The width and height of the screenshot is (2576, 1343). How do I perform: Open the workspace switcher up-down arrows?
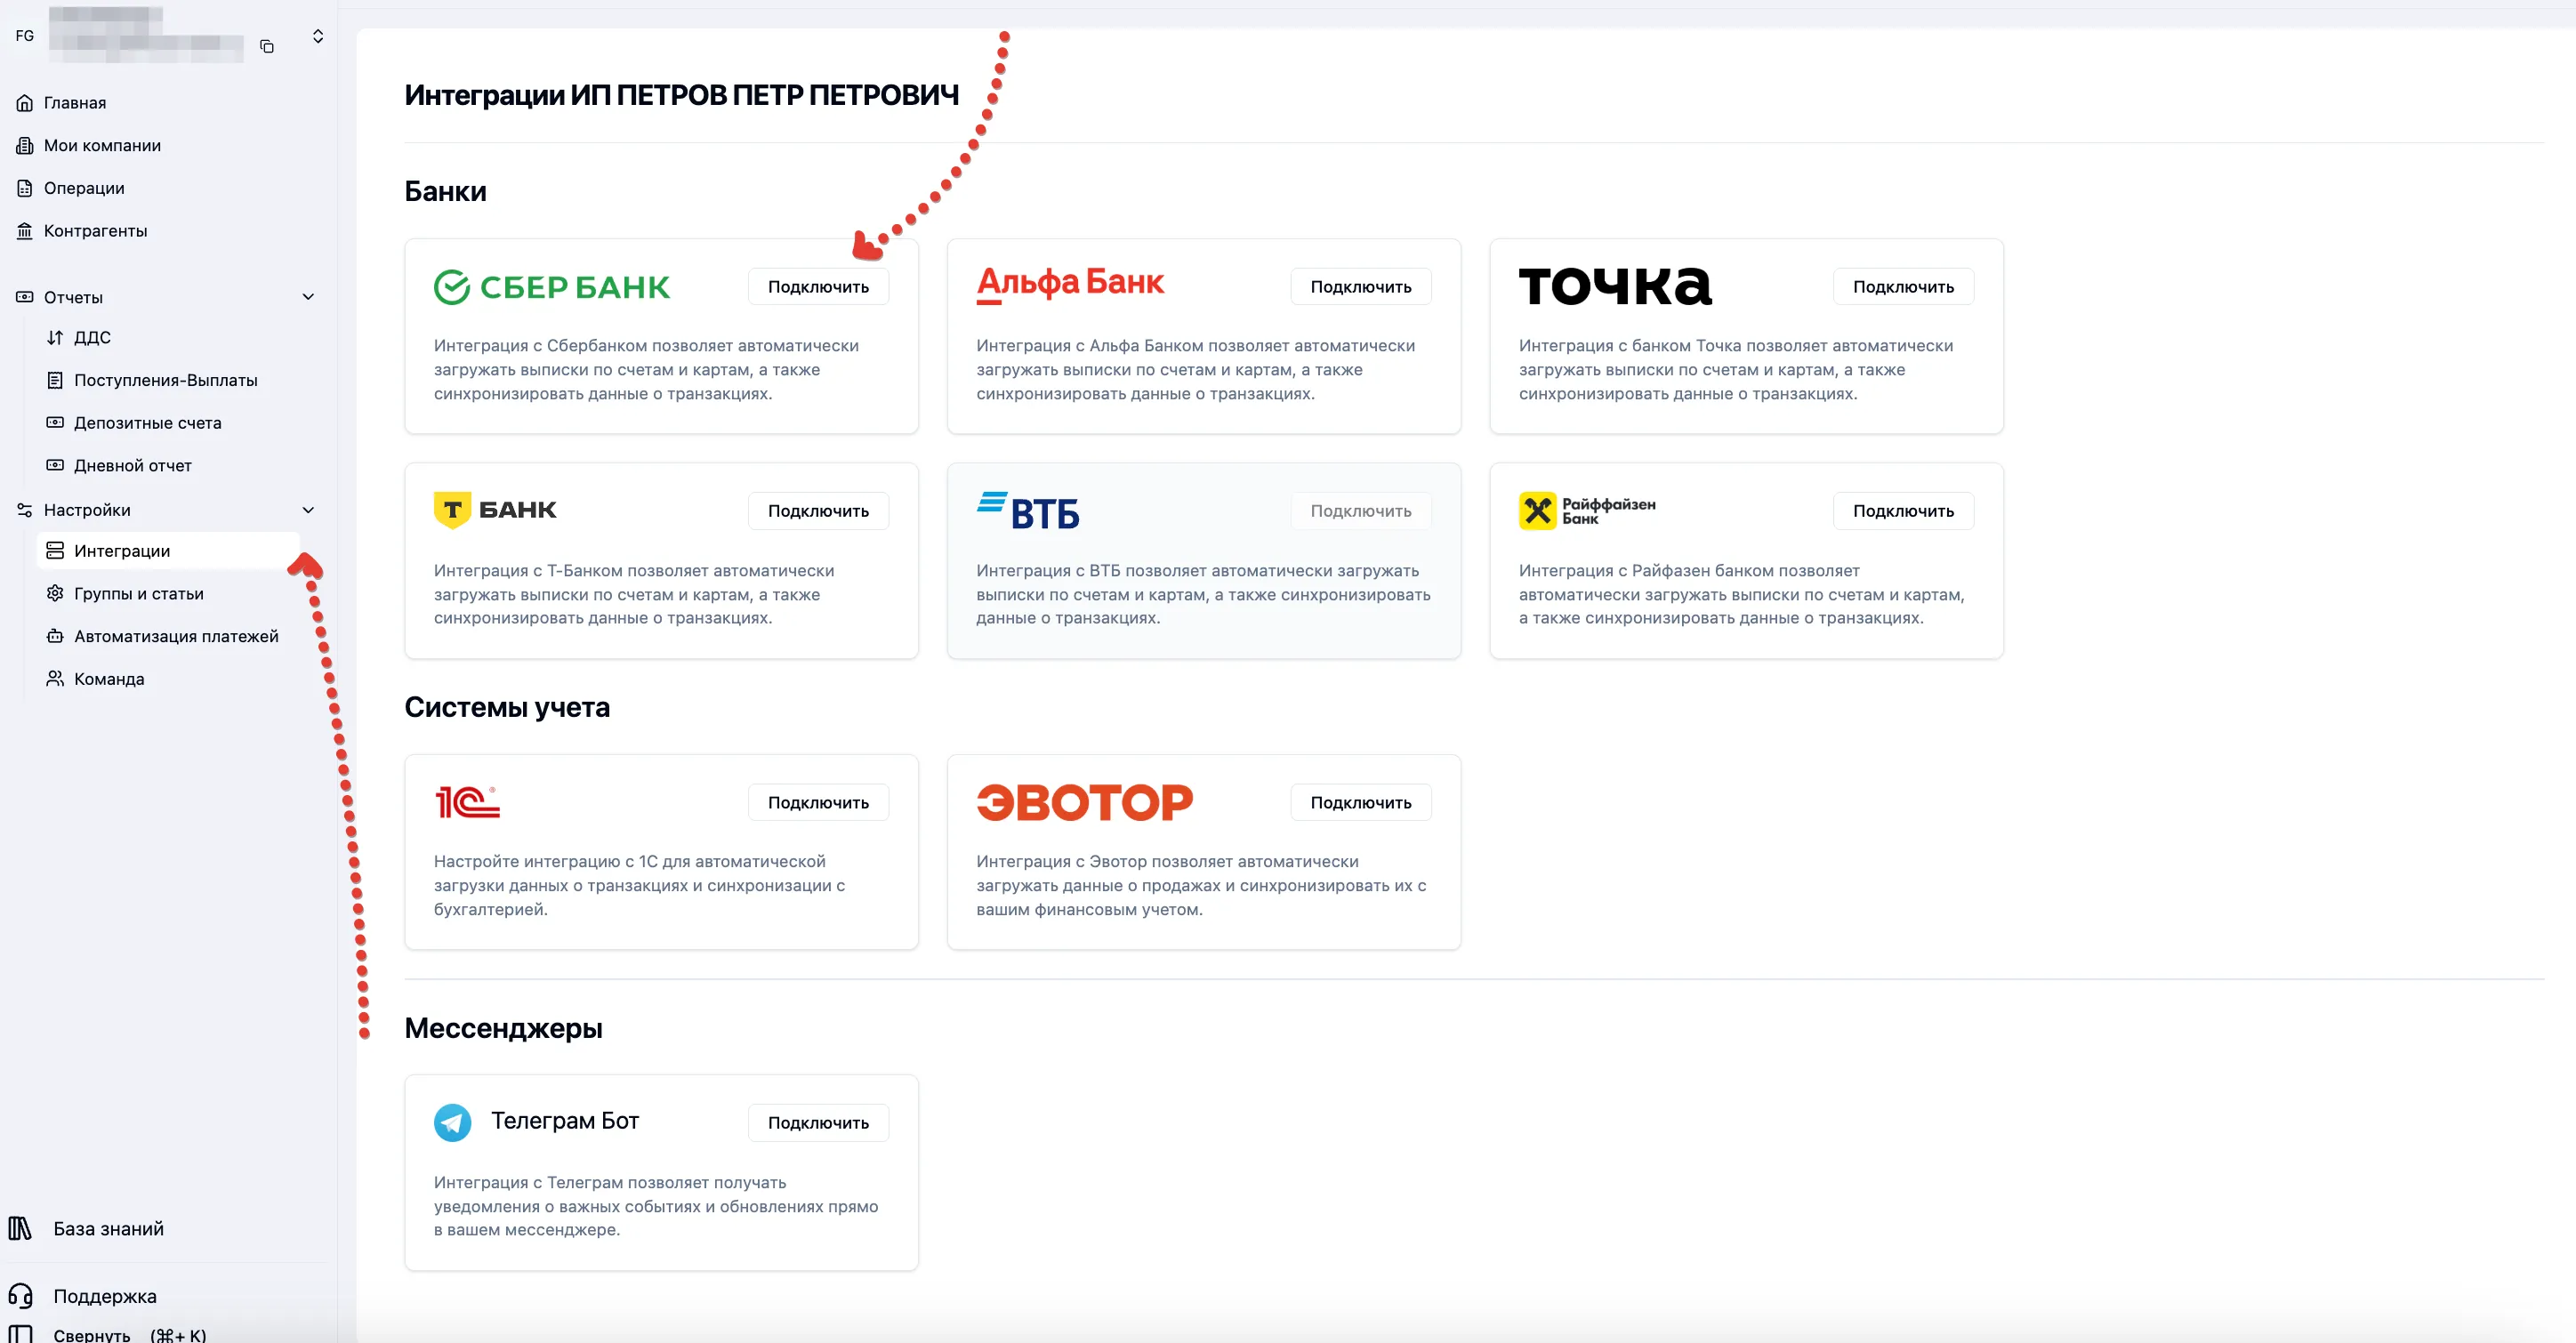318,36
